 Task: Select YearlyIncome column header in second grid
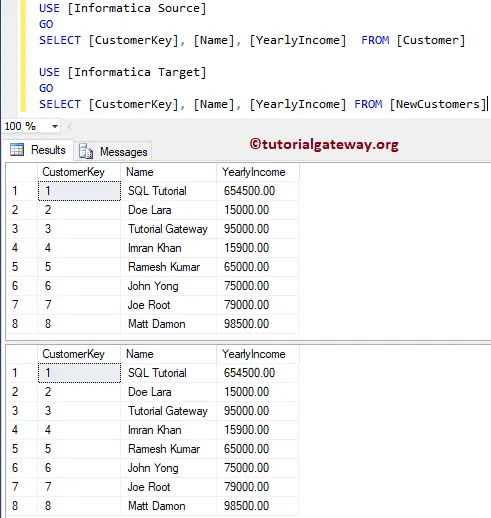pos(257,354)
